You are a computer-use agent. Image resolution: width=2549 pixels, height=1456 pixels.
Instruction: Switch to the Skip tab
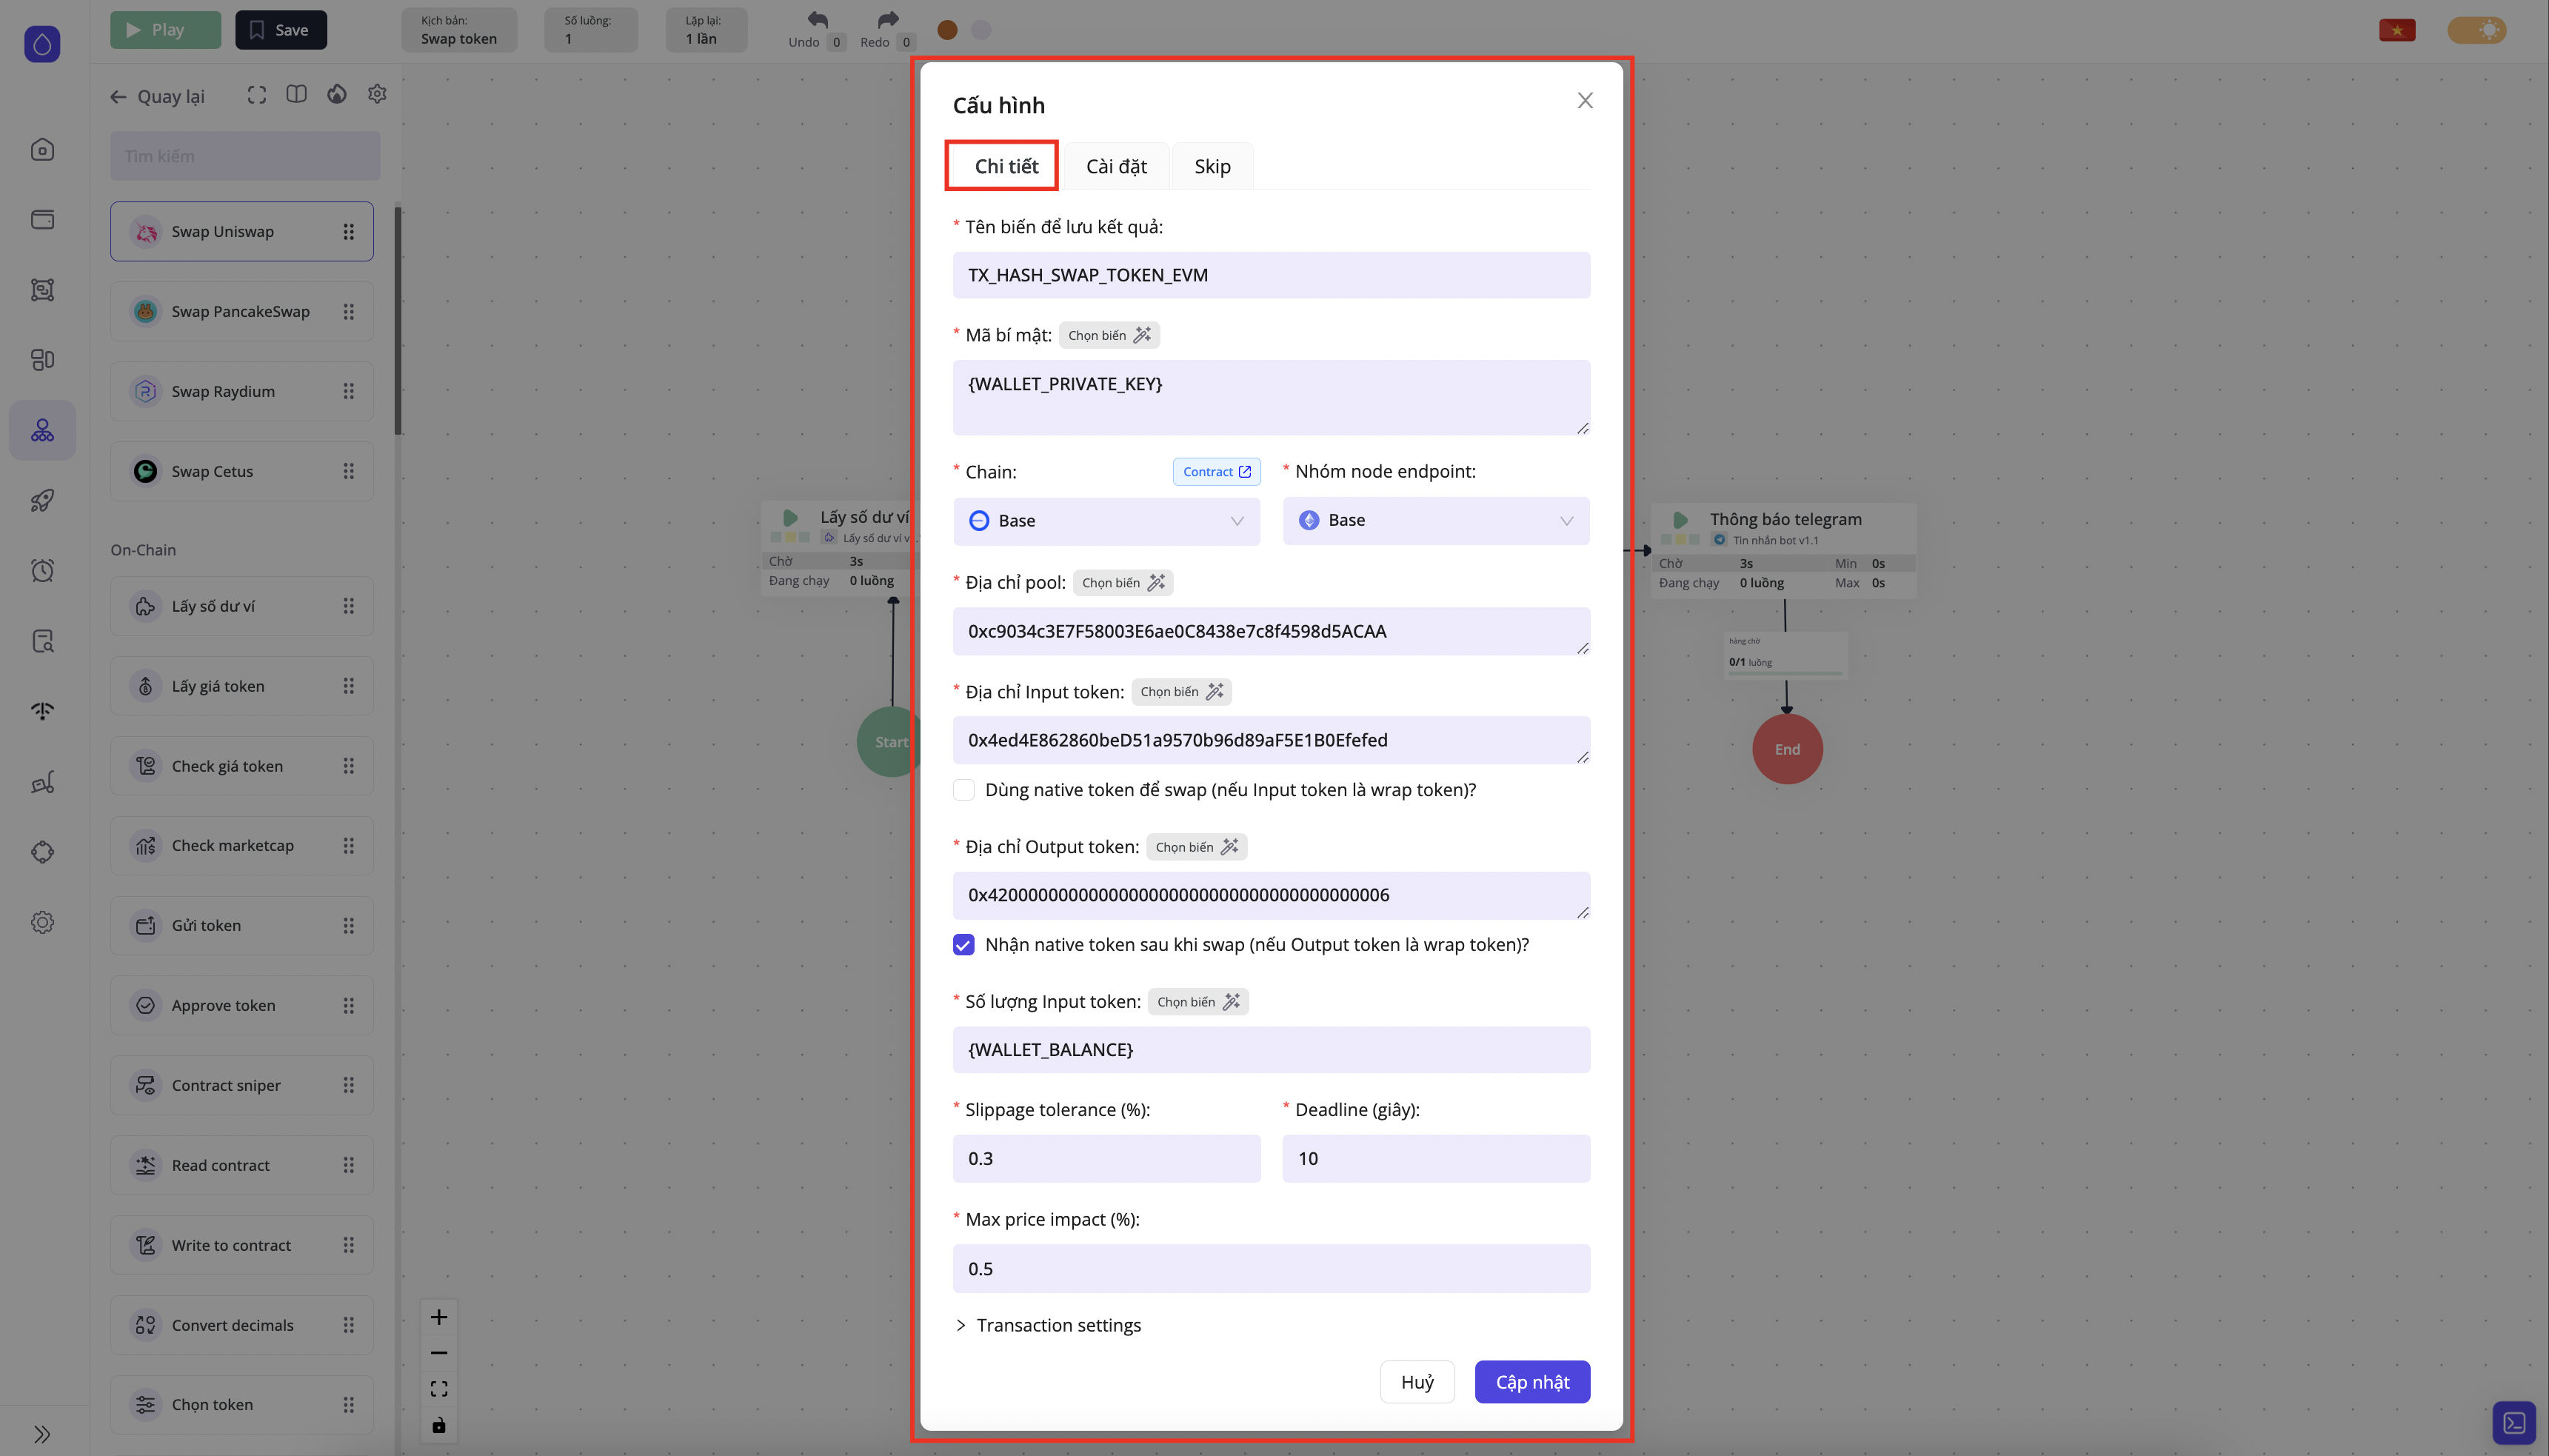(1212, 167)
